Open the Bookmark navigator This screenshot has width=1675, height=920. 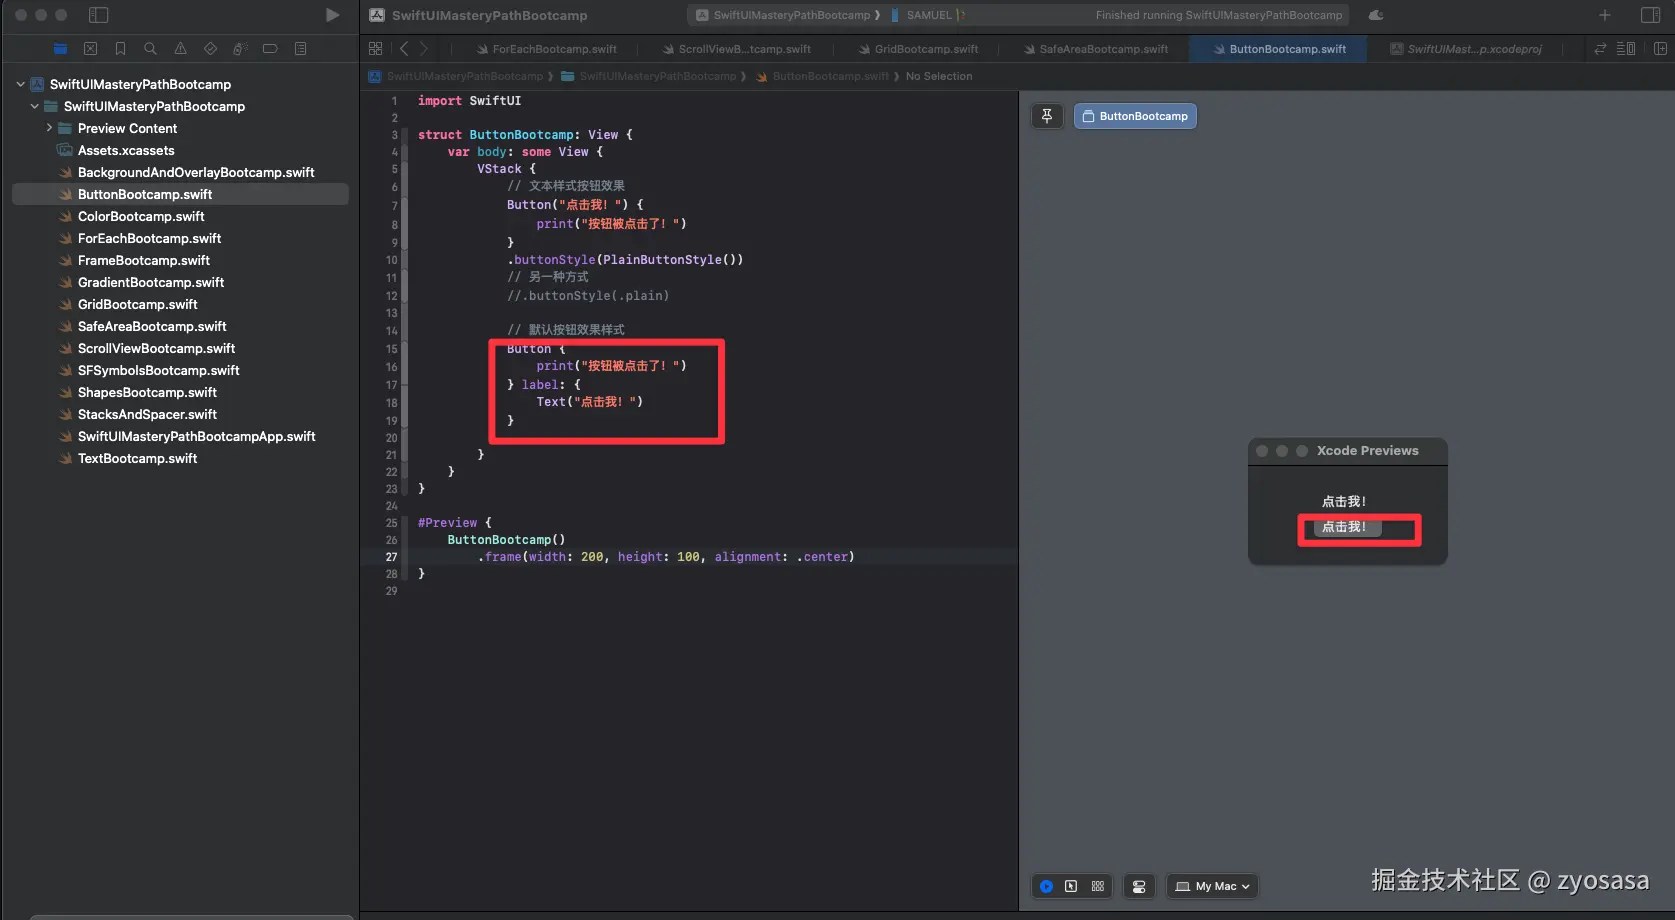120,48
